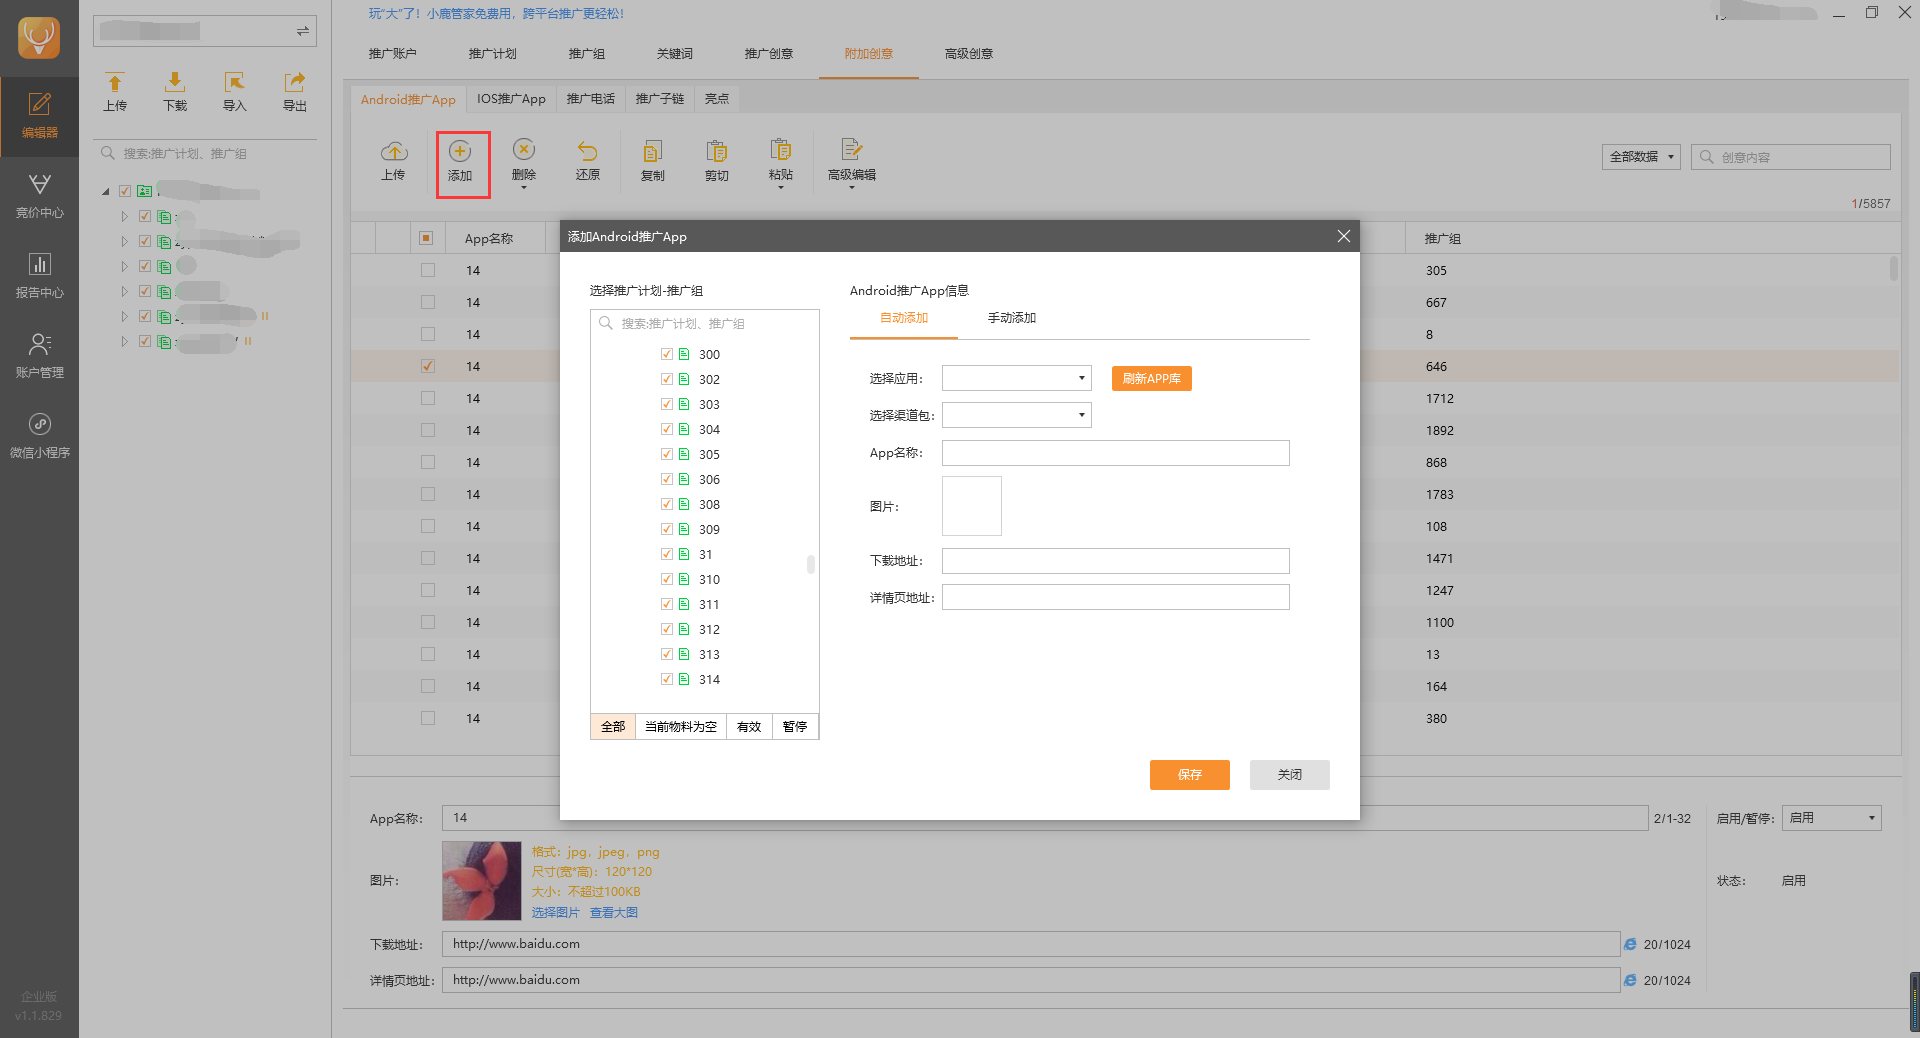1920x1038 pixels.
Task: Uncheck group 310 in dialog tree
Action: (x=667, y=579)
